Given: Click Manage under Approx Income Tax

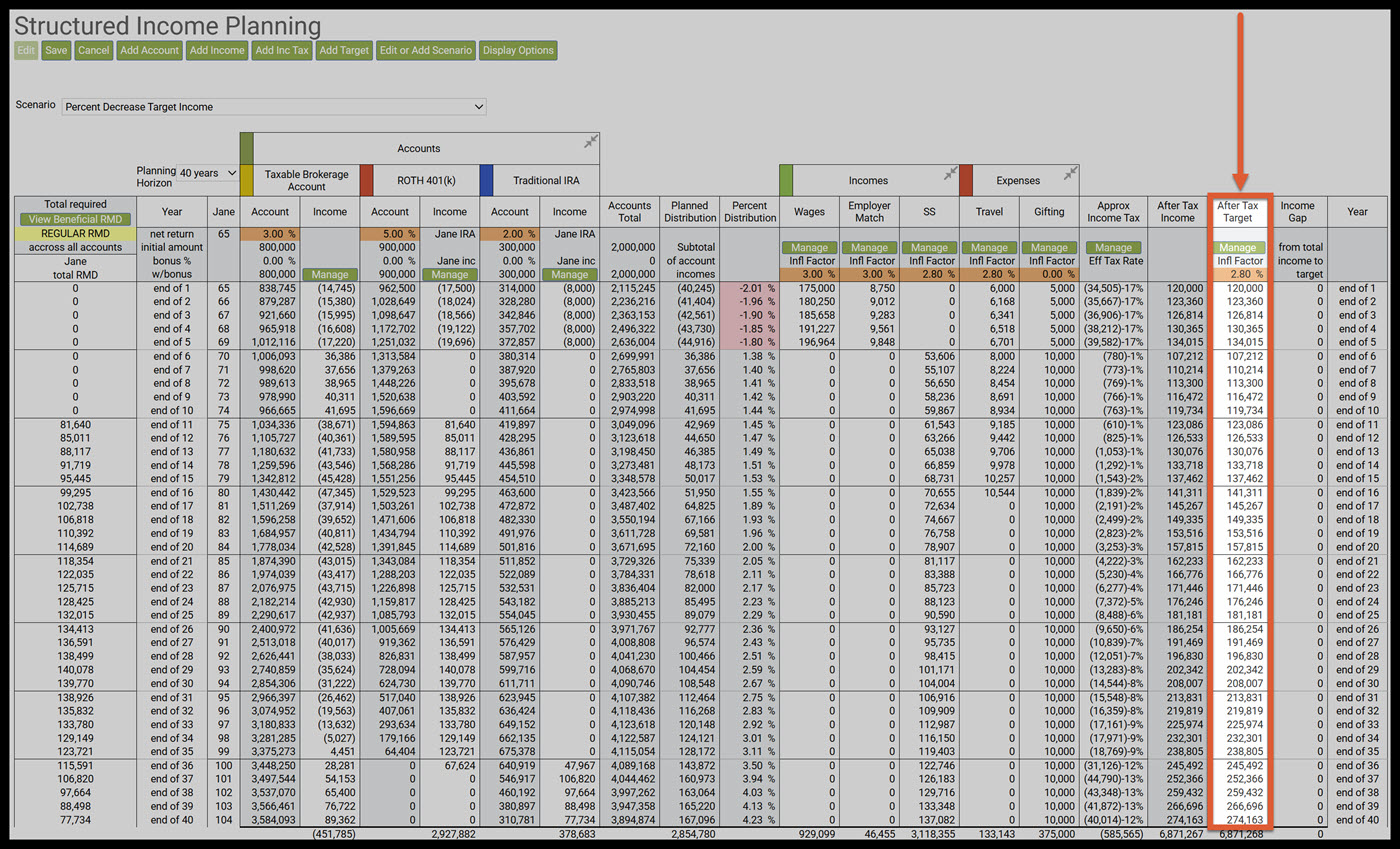Looking at the screenshot, I should point(1113,247).
